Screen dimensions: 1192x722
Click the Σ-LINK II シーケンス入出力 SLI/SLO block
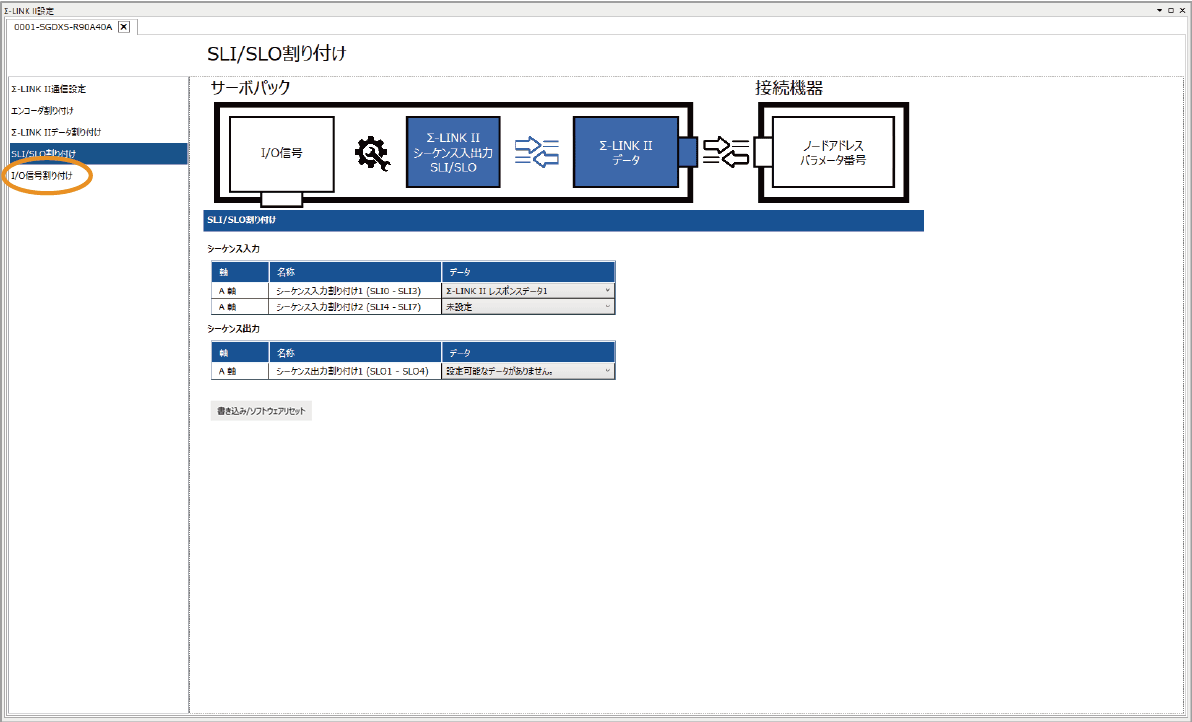452,152
